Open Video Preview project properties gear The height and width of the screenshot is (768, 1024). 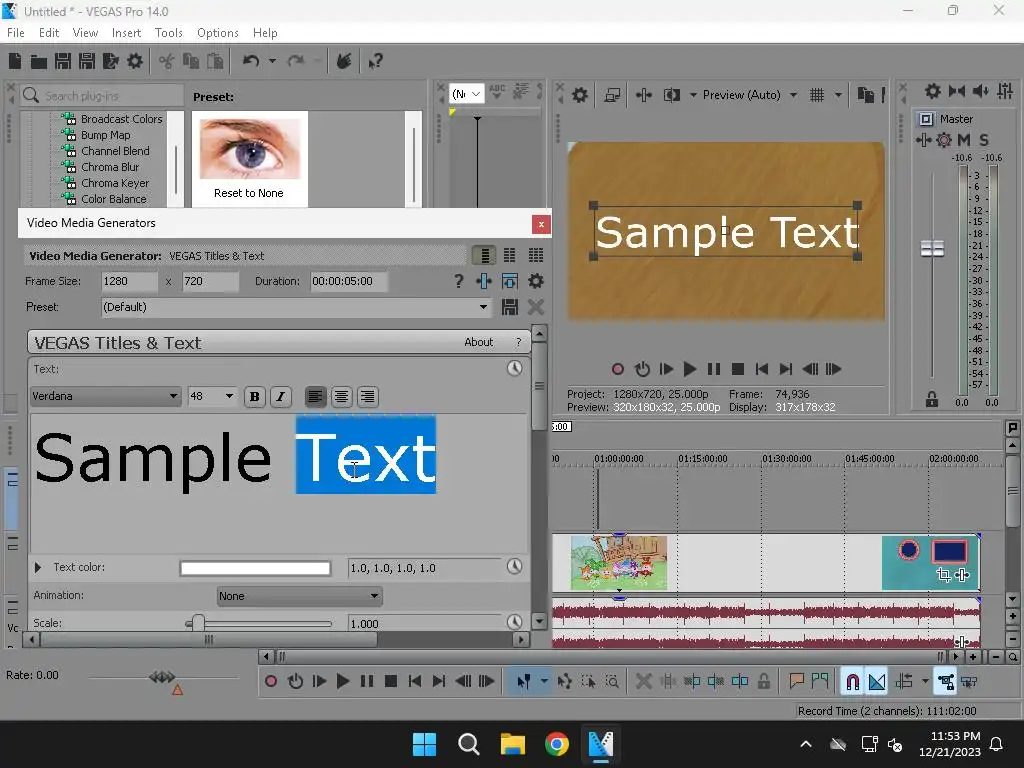pyautogui.click(x=579, y=95)
